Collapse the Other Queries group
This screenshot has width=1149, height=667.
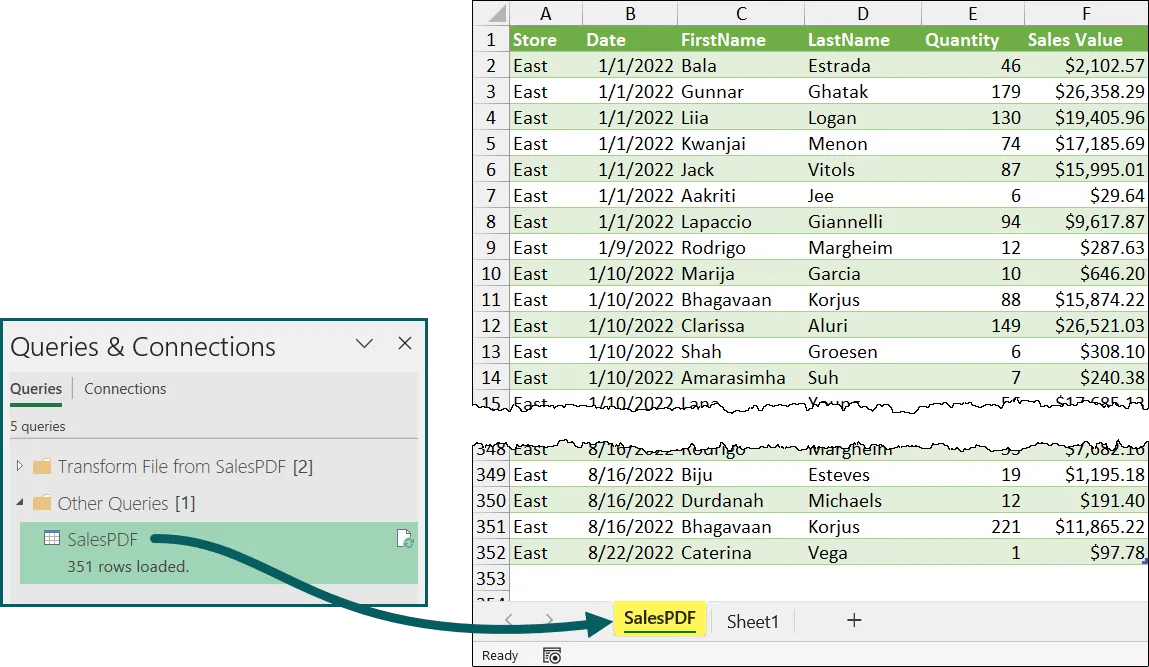[20, 503]
